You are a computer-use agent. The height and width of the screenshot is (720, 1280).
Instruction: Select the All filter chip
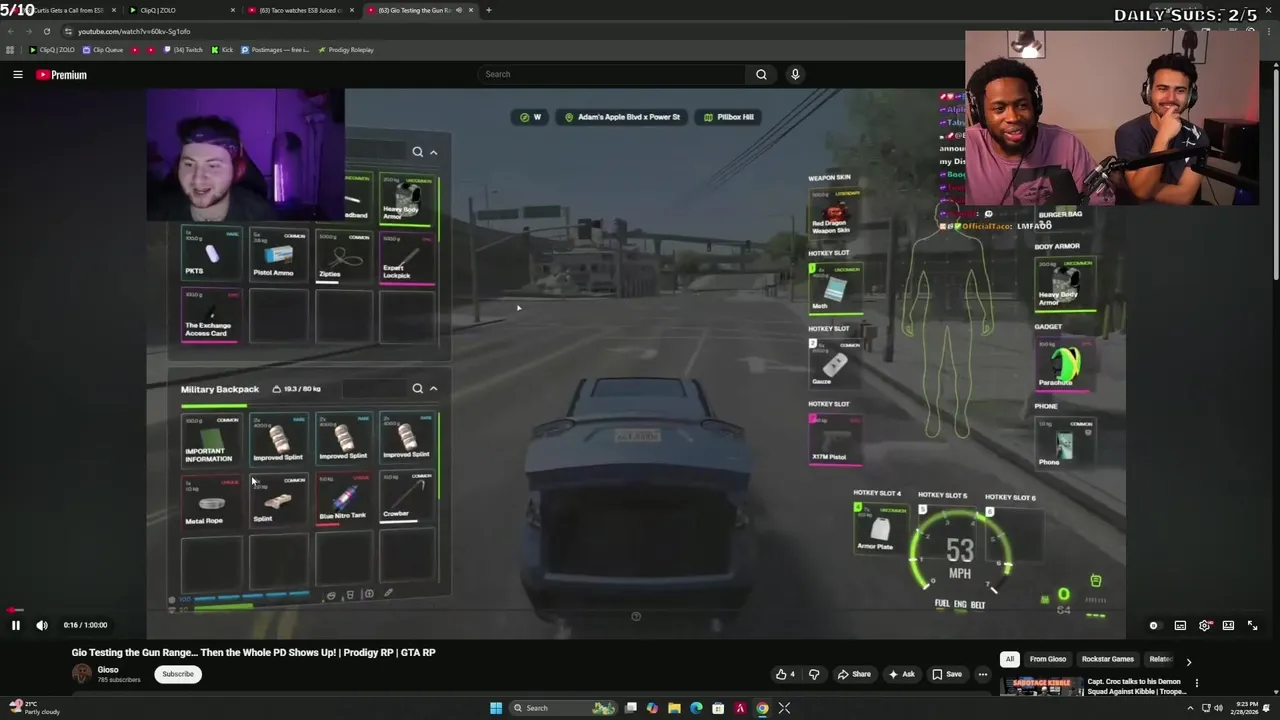point(1010,659)
